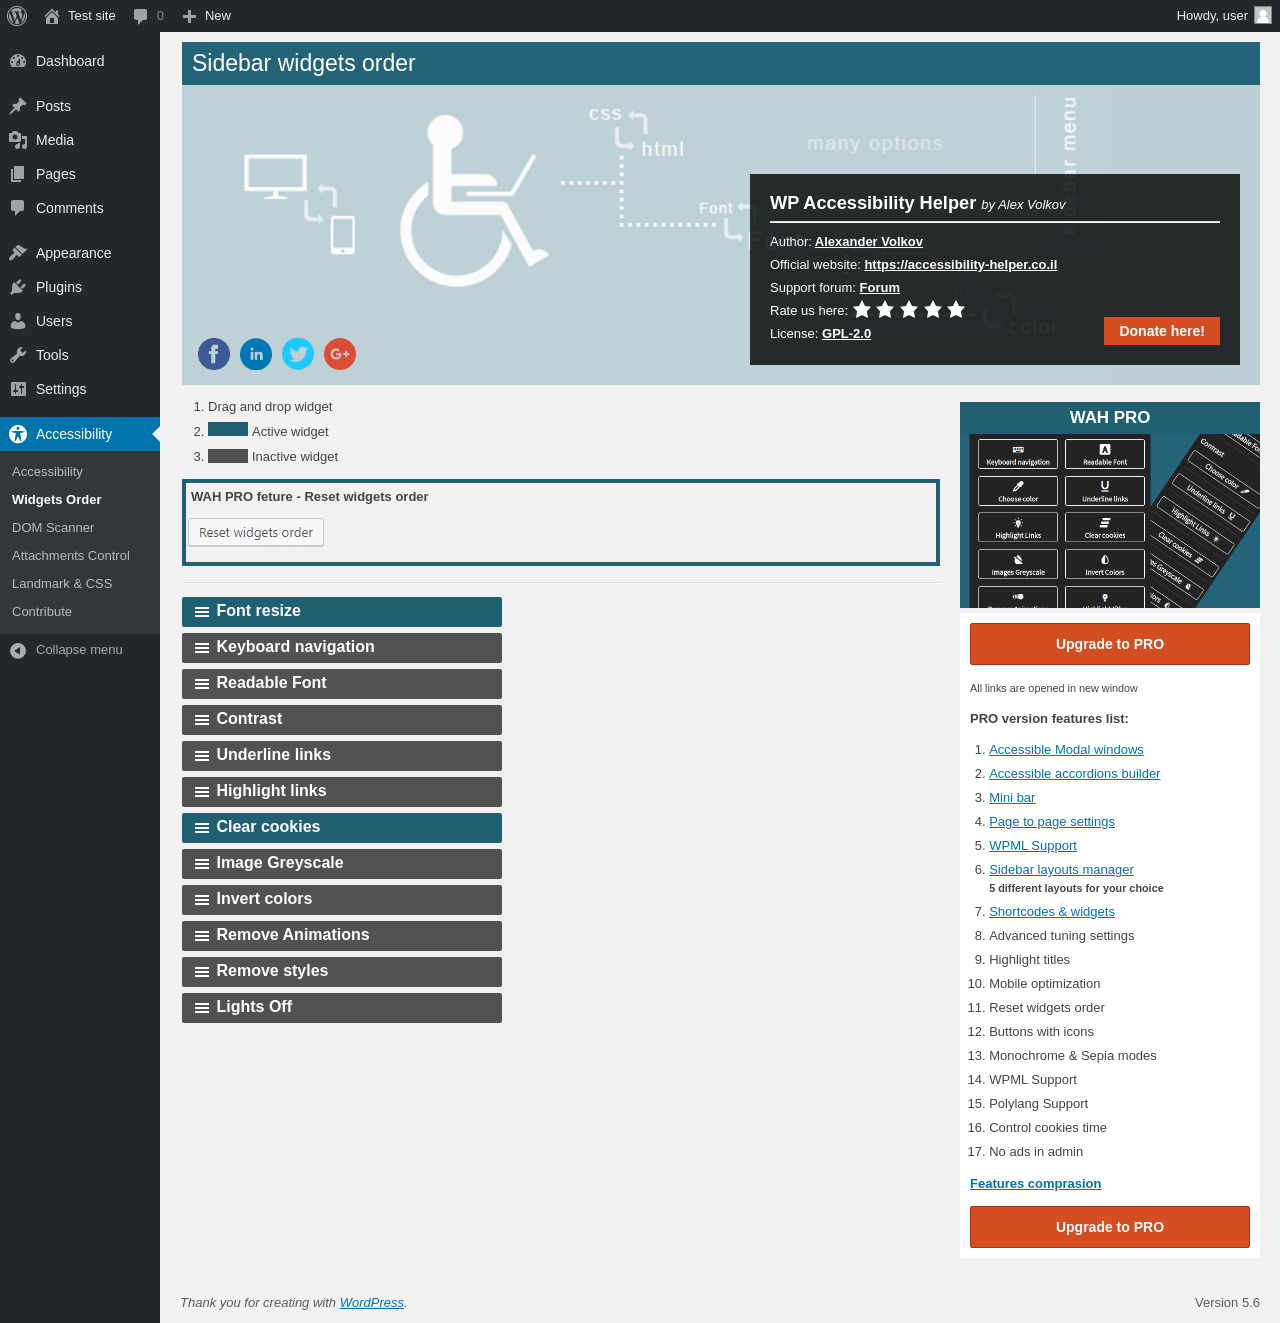Open accessibility-helper.co.il website link
Viewport: 1280px width, 1323px height.
pos(960,265)
